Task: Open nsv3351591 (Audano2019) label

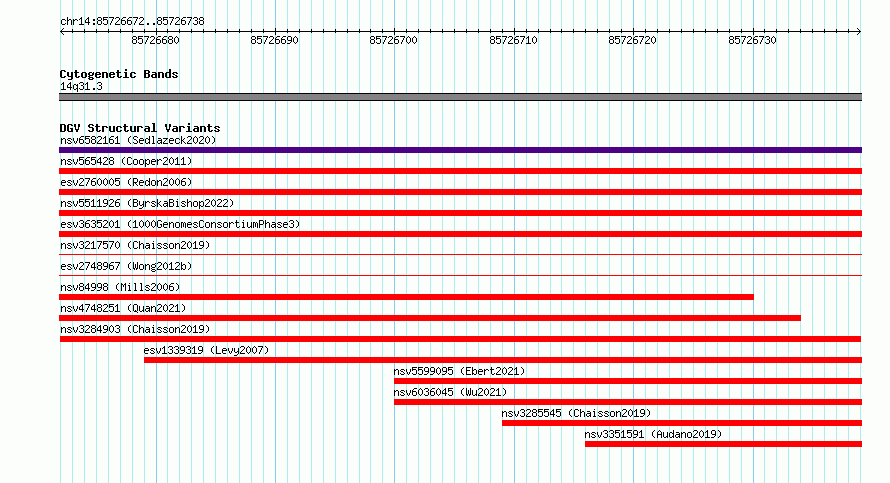Action: tap(653, 434)
